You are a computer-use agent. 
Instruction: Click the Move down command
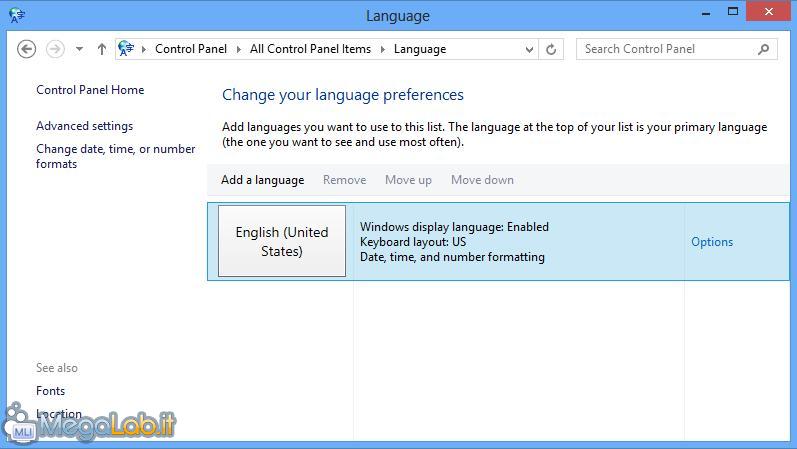pos(482,180)
